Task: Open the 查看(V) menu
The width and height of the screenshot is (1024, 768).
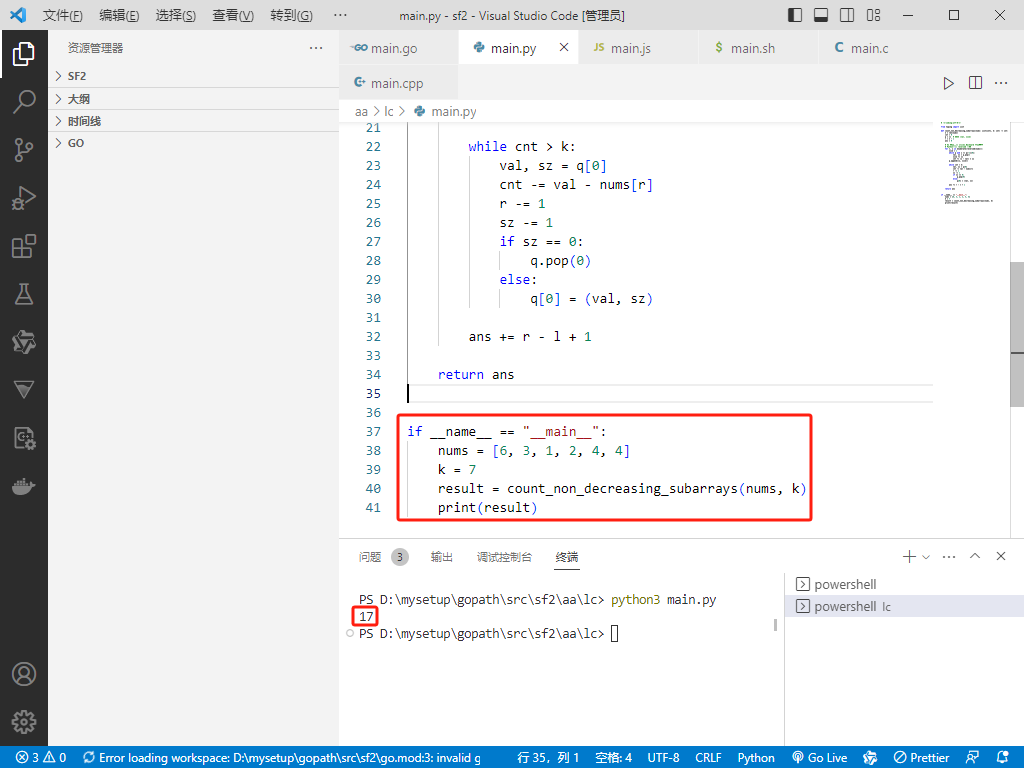Action: point(233,15)
